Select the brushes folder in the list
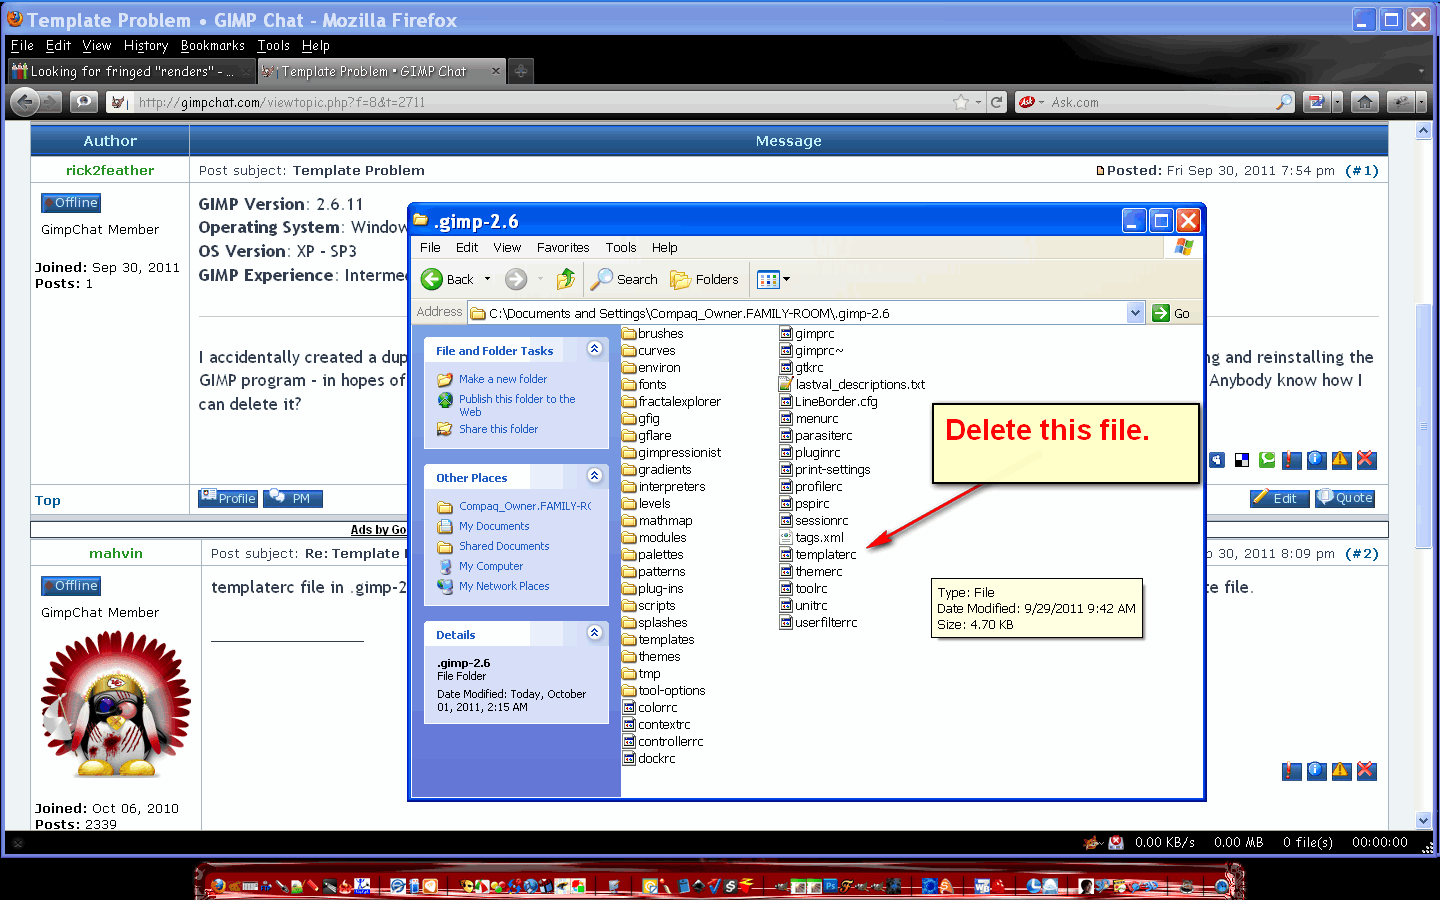The height and width of the screenshot is (900, 1440). 653,333
